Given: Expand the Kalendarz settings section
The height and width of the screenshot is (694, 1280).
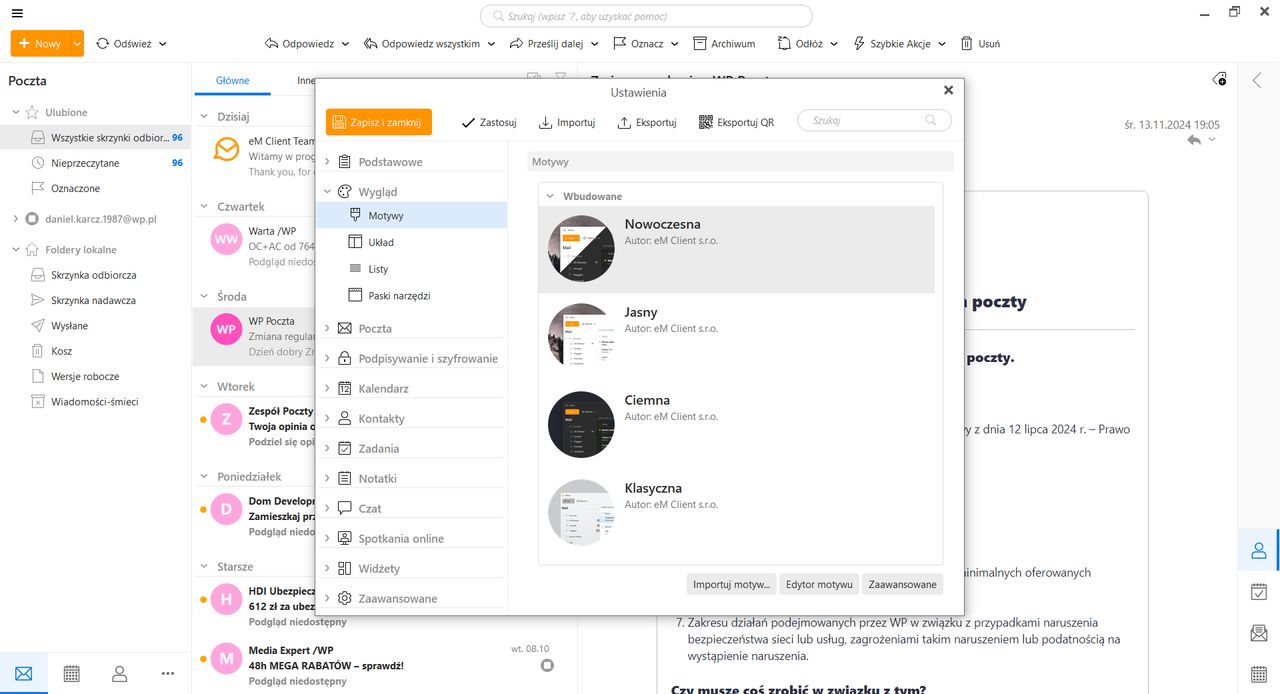Looking at the screenshot, I should (x=327, y=388).
